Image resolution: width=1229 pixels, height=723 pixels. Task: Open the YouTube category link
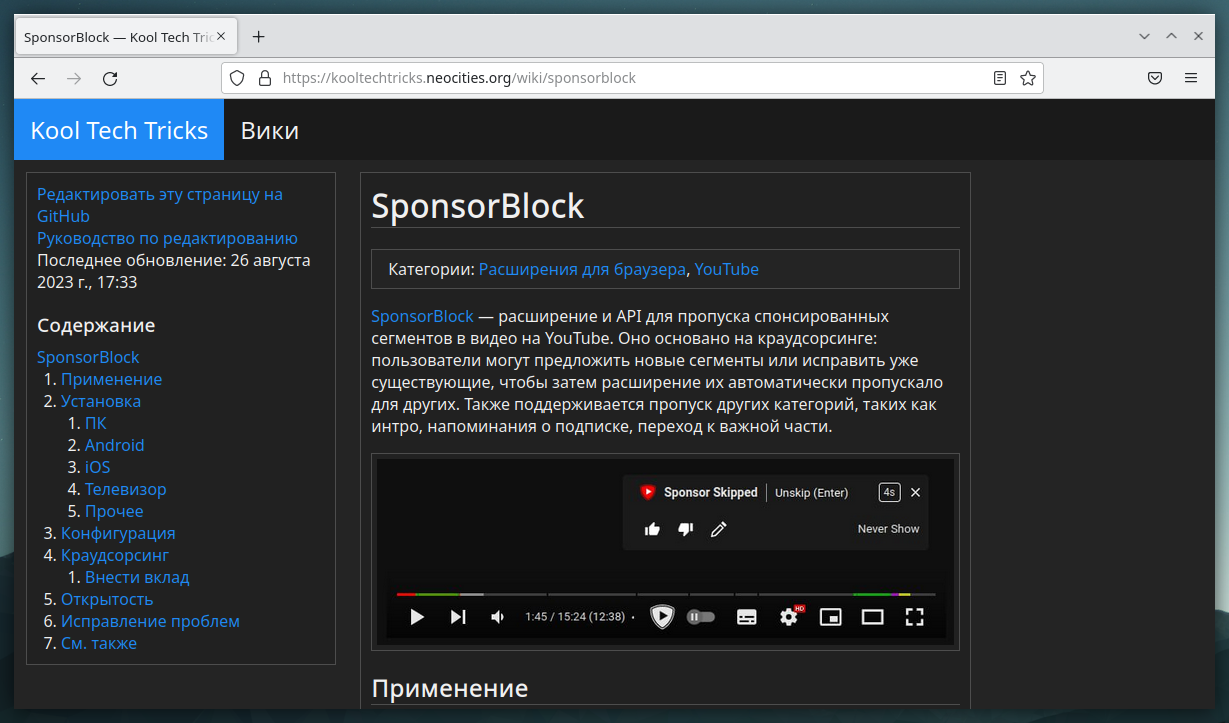pos(726,269)
